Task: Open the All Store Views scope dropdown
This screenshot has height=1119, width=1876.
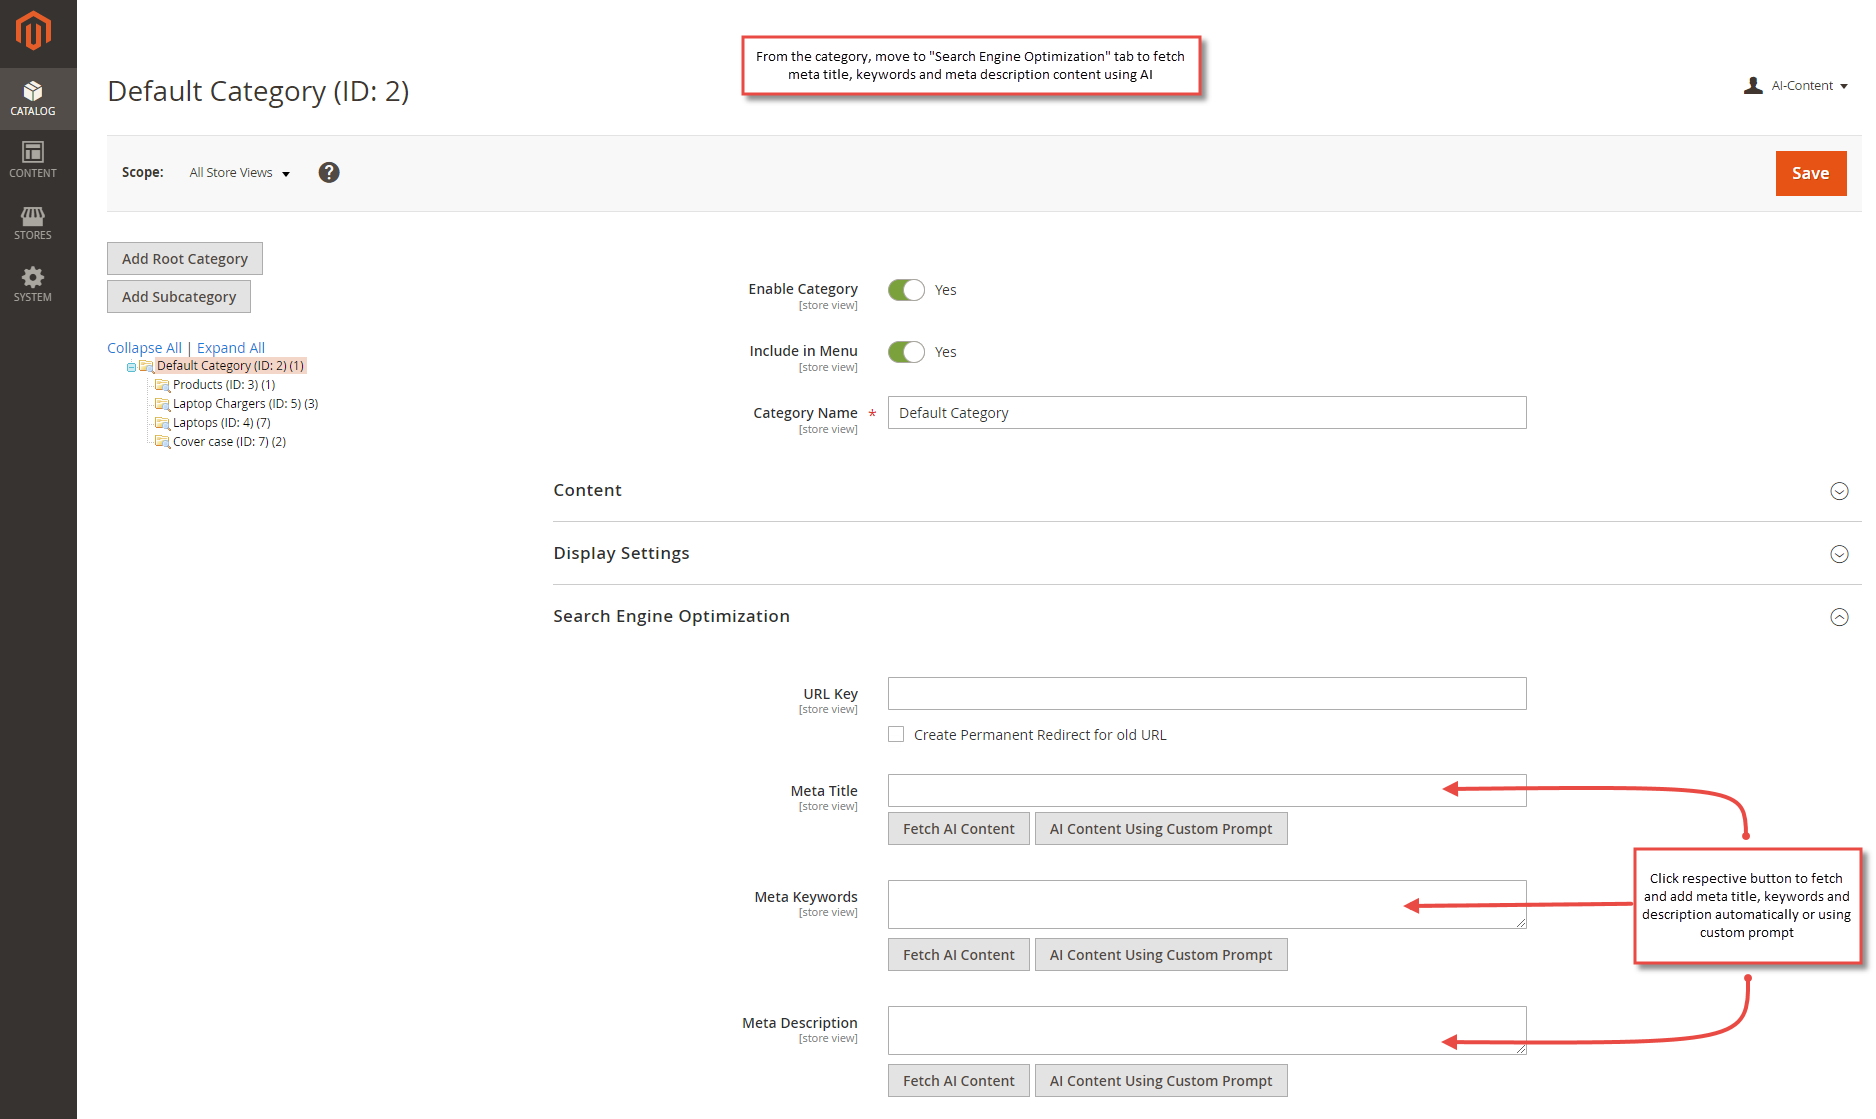Action: (238, 172)
